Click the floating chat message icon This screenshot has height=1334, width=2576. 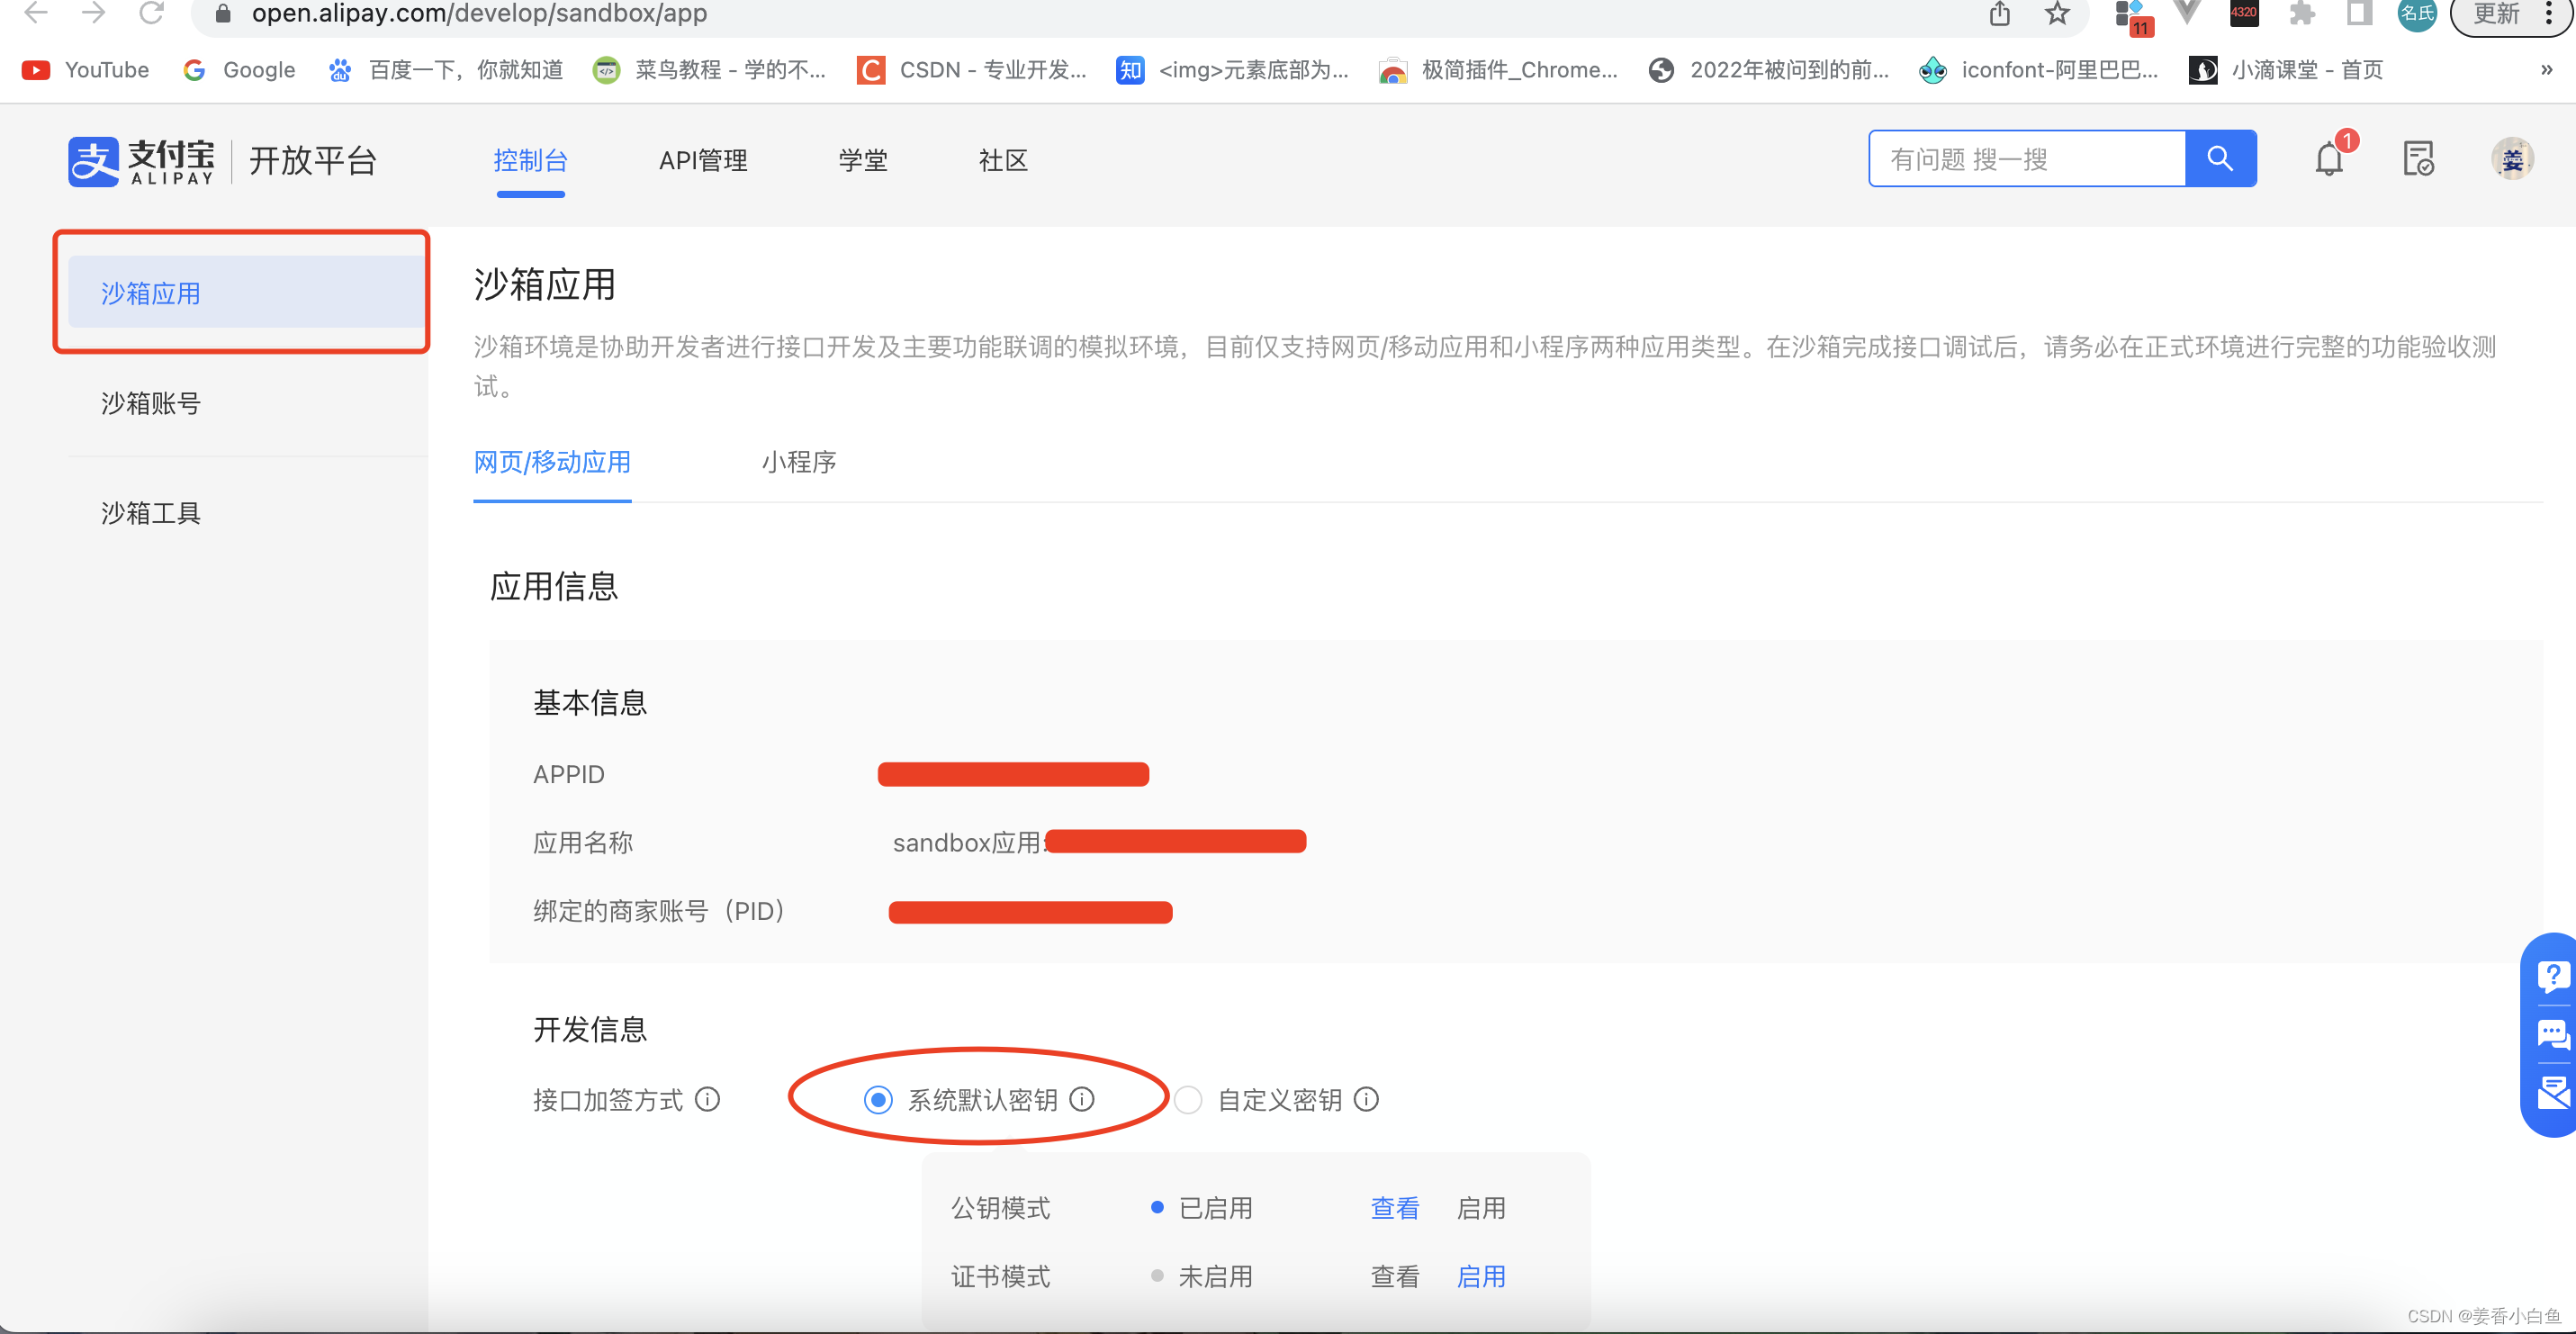tap(2553, 1033)
